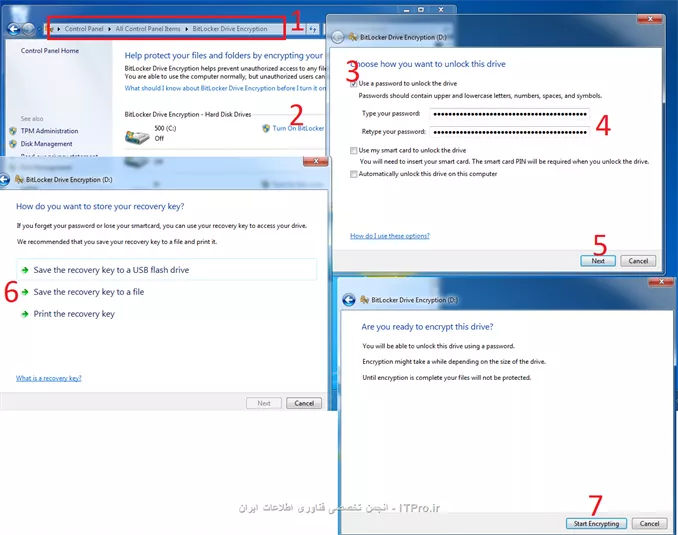The image size is (678, 535).
Task: Toggle Use a password to unlock the drive
Action: (354, 84)
